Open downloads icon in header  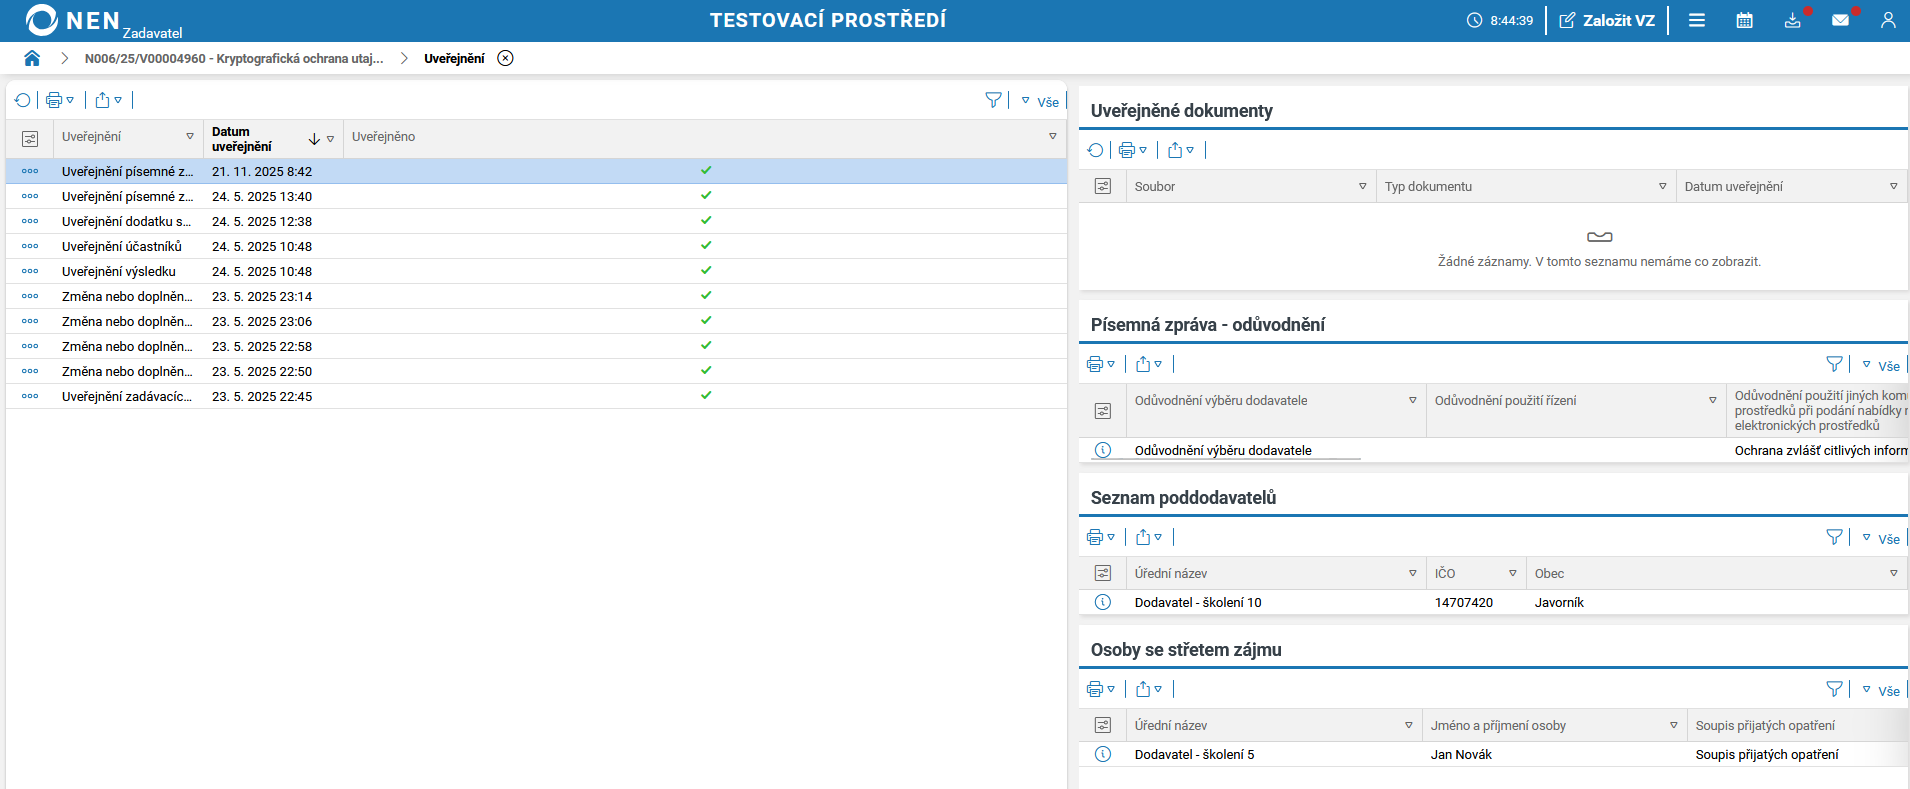(x=1793, y=20)
